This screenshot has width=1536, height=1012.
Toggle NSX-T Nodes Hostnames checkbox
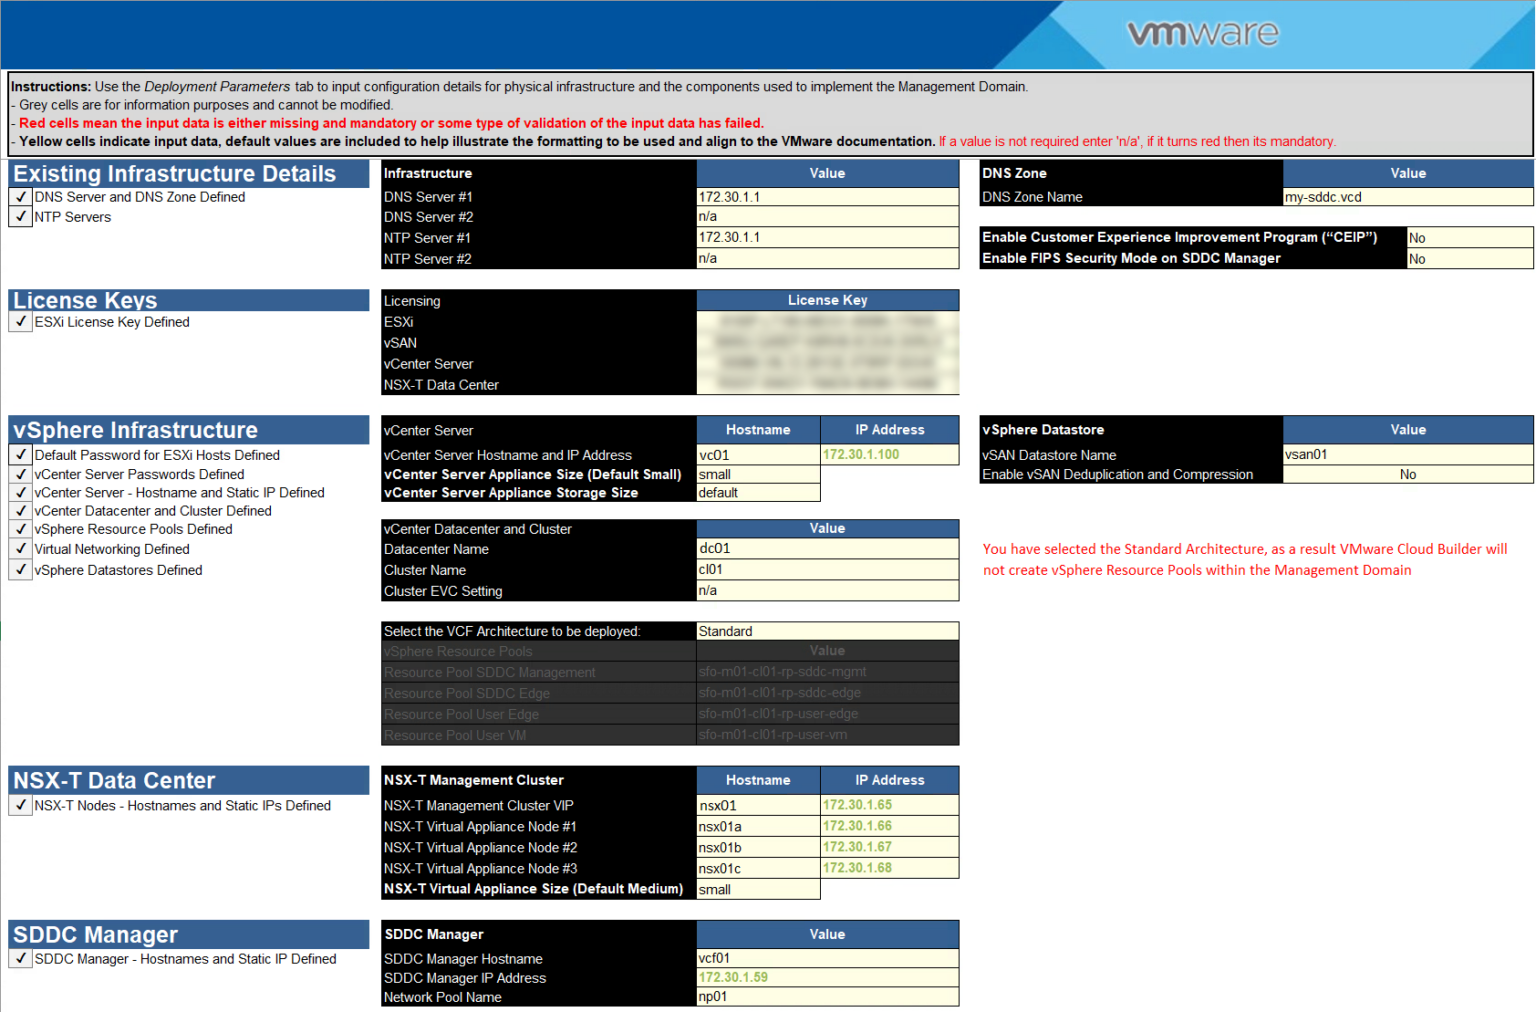pos(19,805)
